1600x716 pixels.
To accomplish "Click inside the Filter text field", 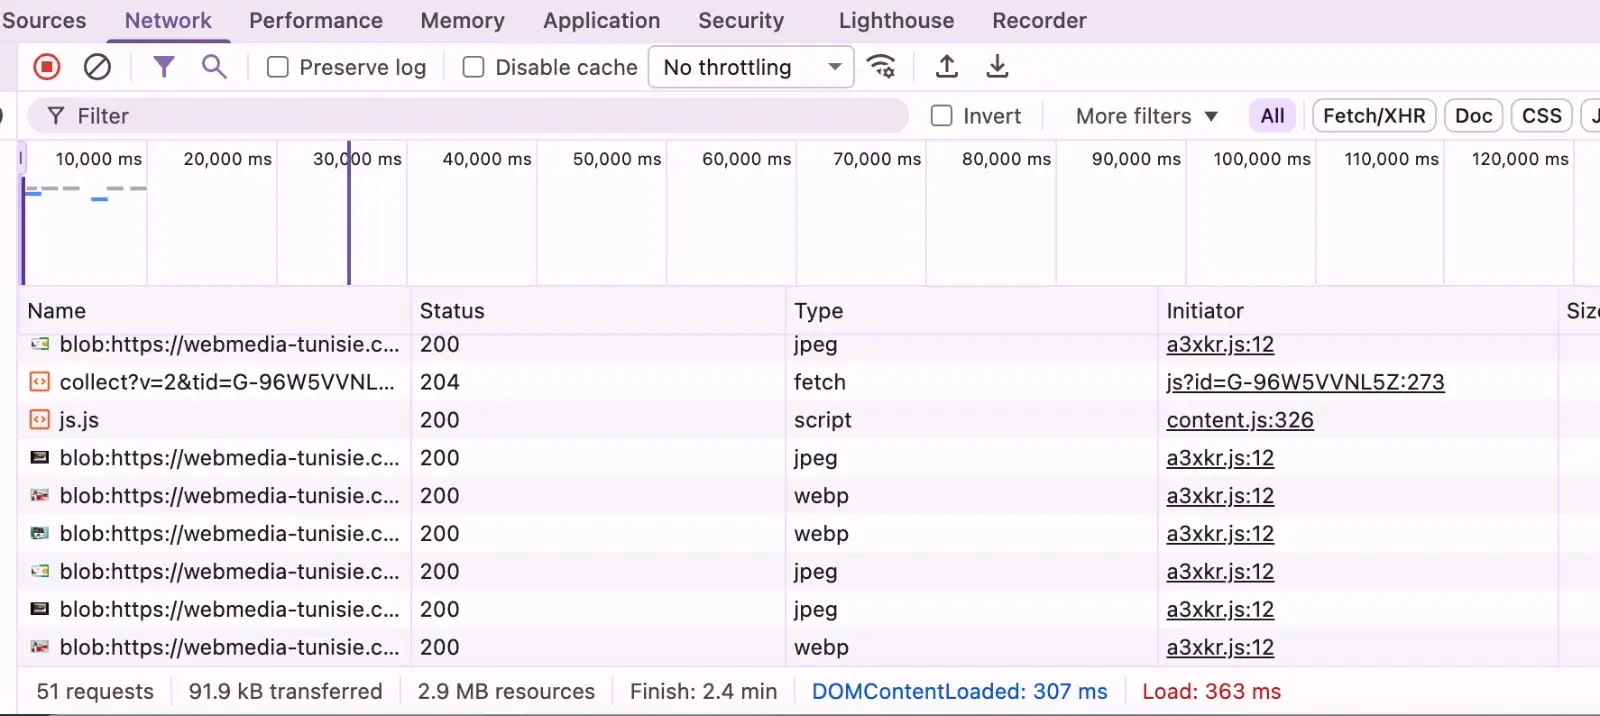I will (x=467, y=116).
